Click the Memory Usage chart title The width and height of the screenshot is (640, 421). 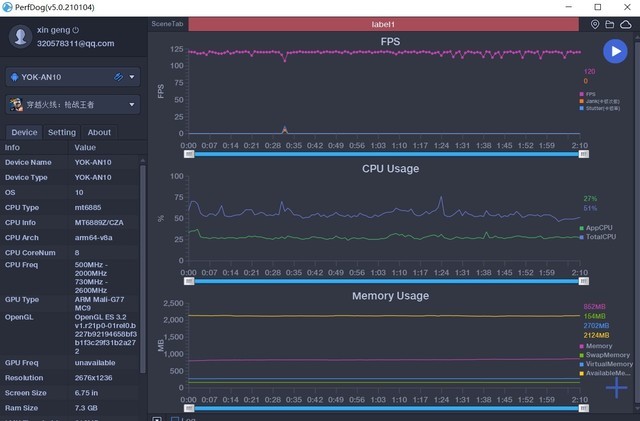390,296
